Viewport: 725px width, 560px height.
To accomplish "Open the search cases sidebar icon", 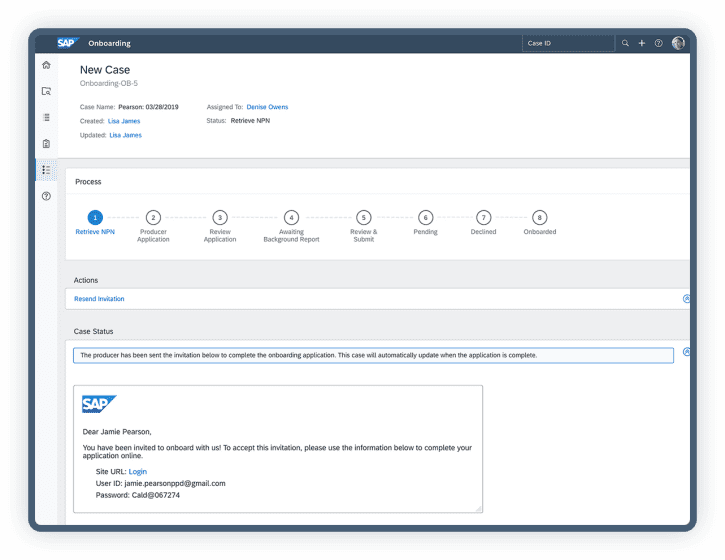I will pyautogui.click(x=46, y=91).
